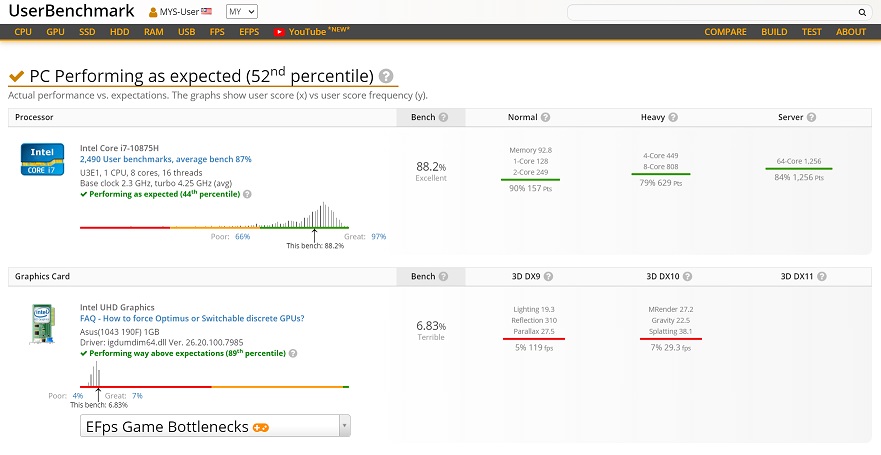The height and width of the screenshot is (455, 881).
Task: Click the '5% 119 fps' DX9 result
Action: pyautogui.click(x=534, y=347)
